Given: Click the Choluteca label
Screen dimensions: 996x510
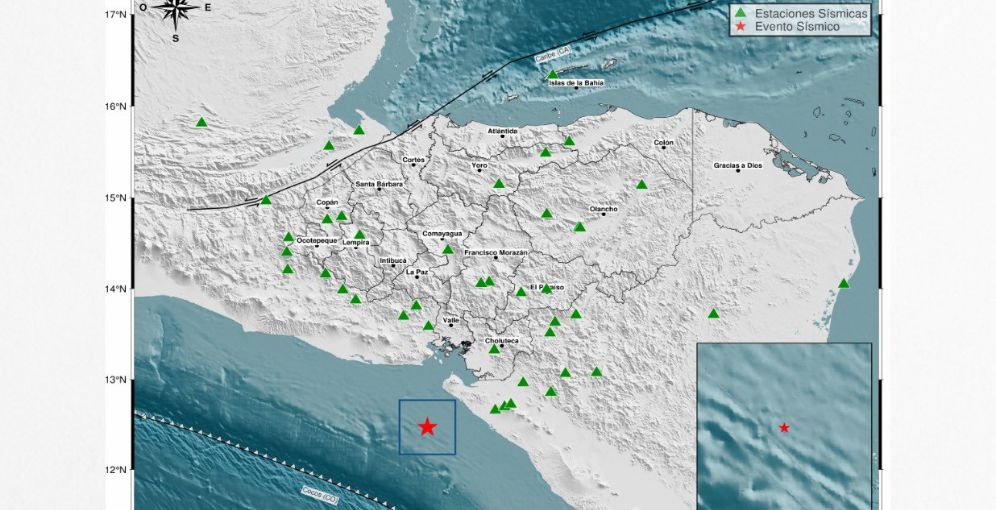Looking at the screenshot, I should [x=502, y=341].
